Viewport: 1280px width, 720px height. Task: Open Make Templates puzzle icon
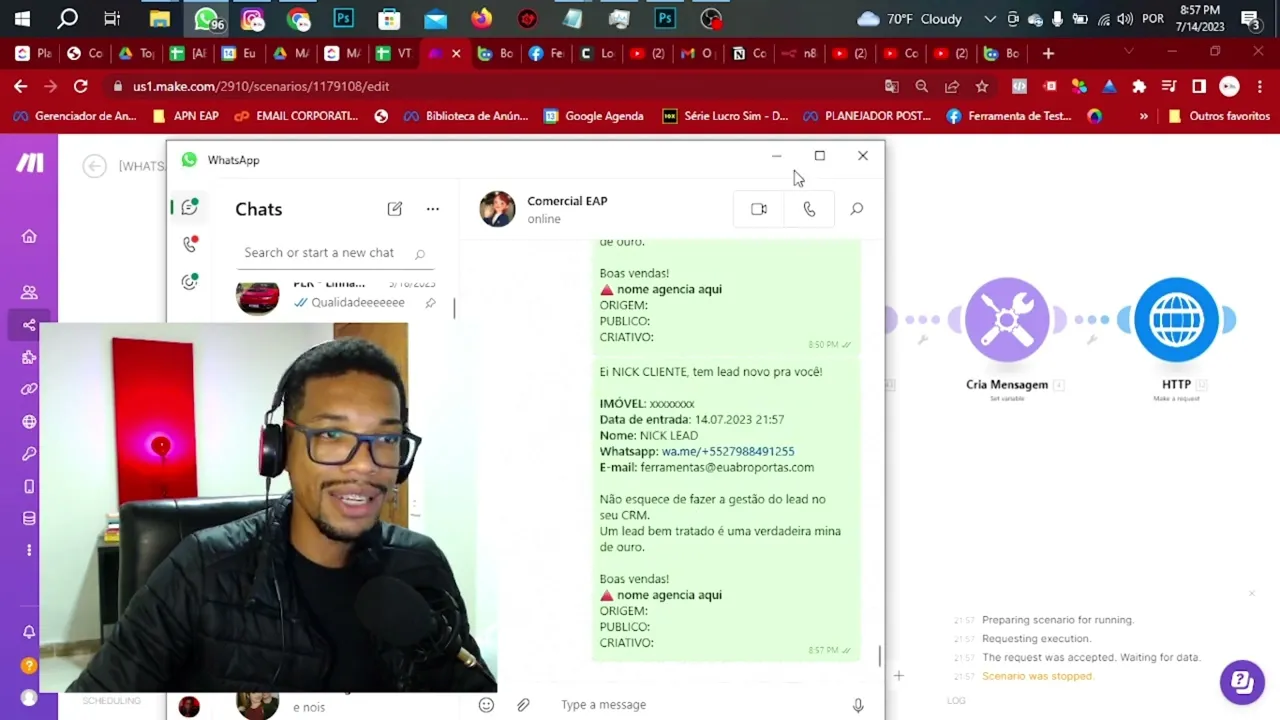[29, 357]
